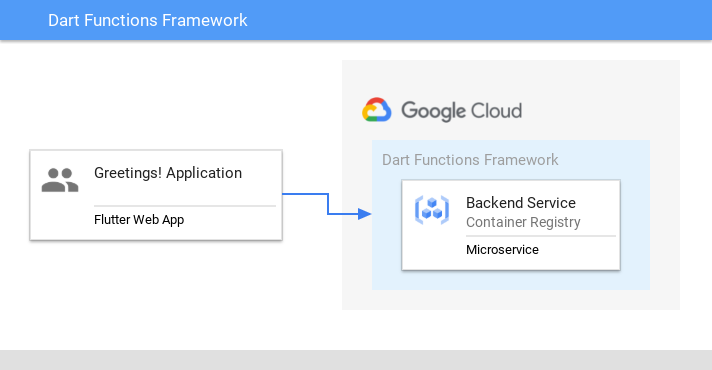Select the 'Greetings! Application' label
This screenshot has height=370, width=712.
pos(168,173)
